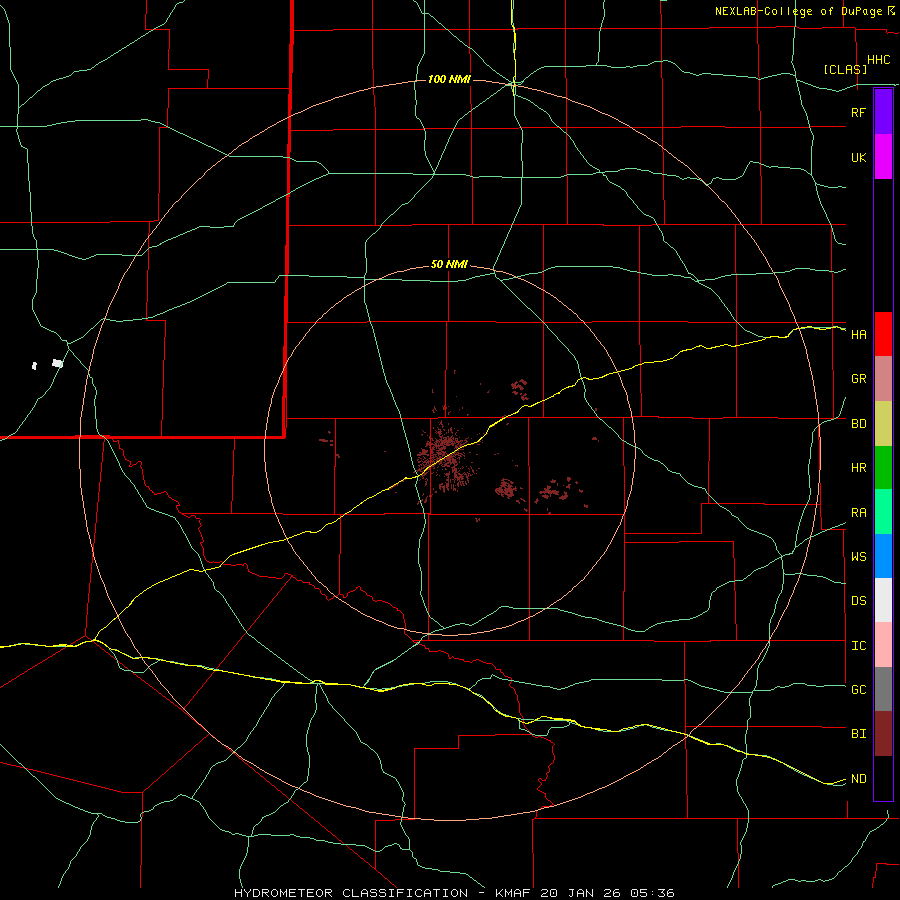The height and width of the screenshot is (900, 900).
Task: Click the "UK" legend label
Action: 858,157
